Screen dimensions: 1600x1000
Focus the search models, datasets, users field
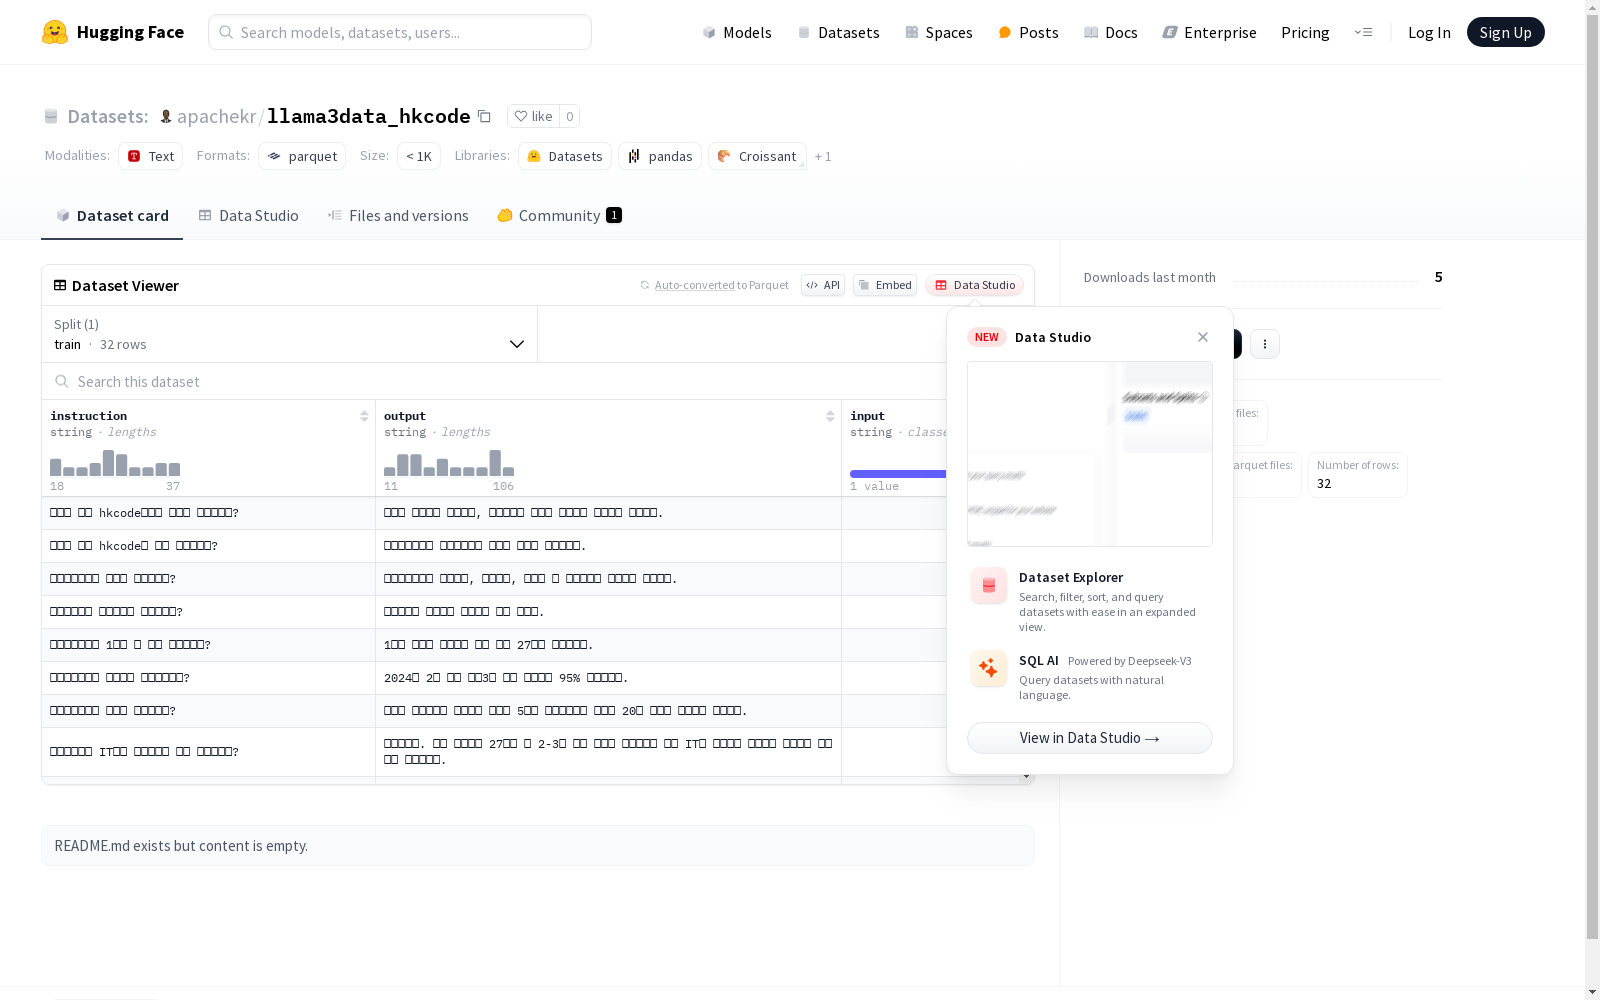400,32
